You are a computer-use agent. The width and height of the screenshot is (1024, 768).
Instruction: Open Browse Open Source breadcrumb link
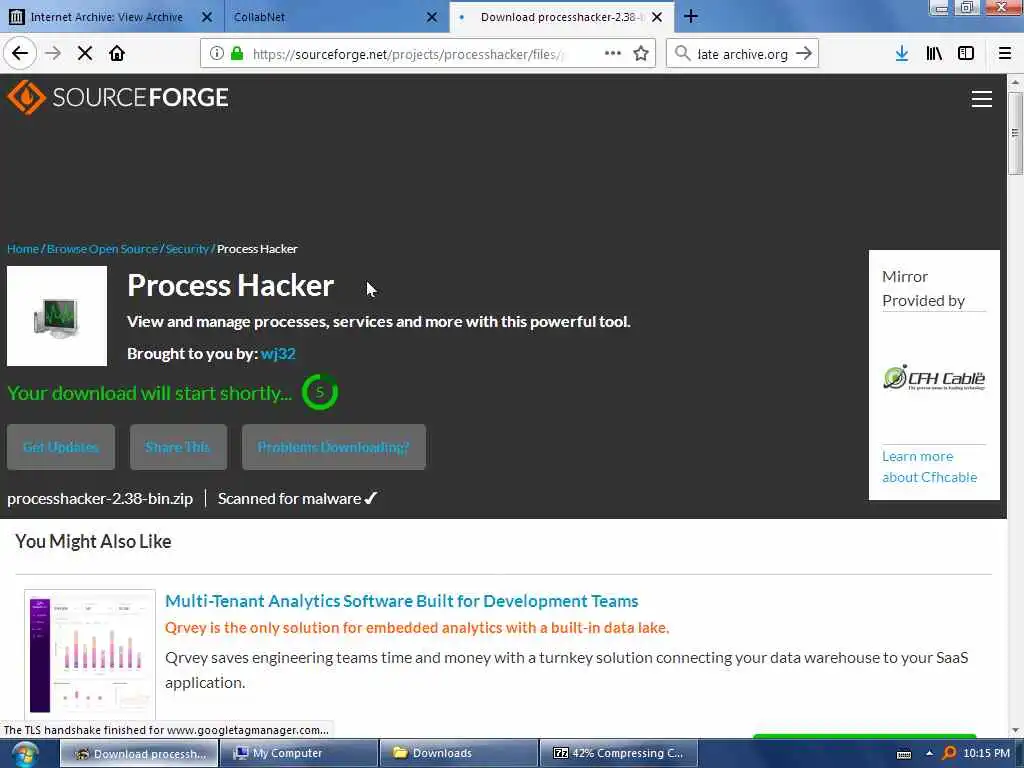coord(103,249)
